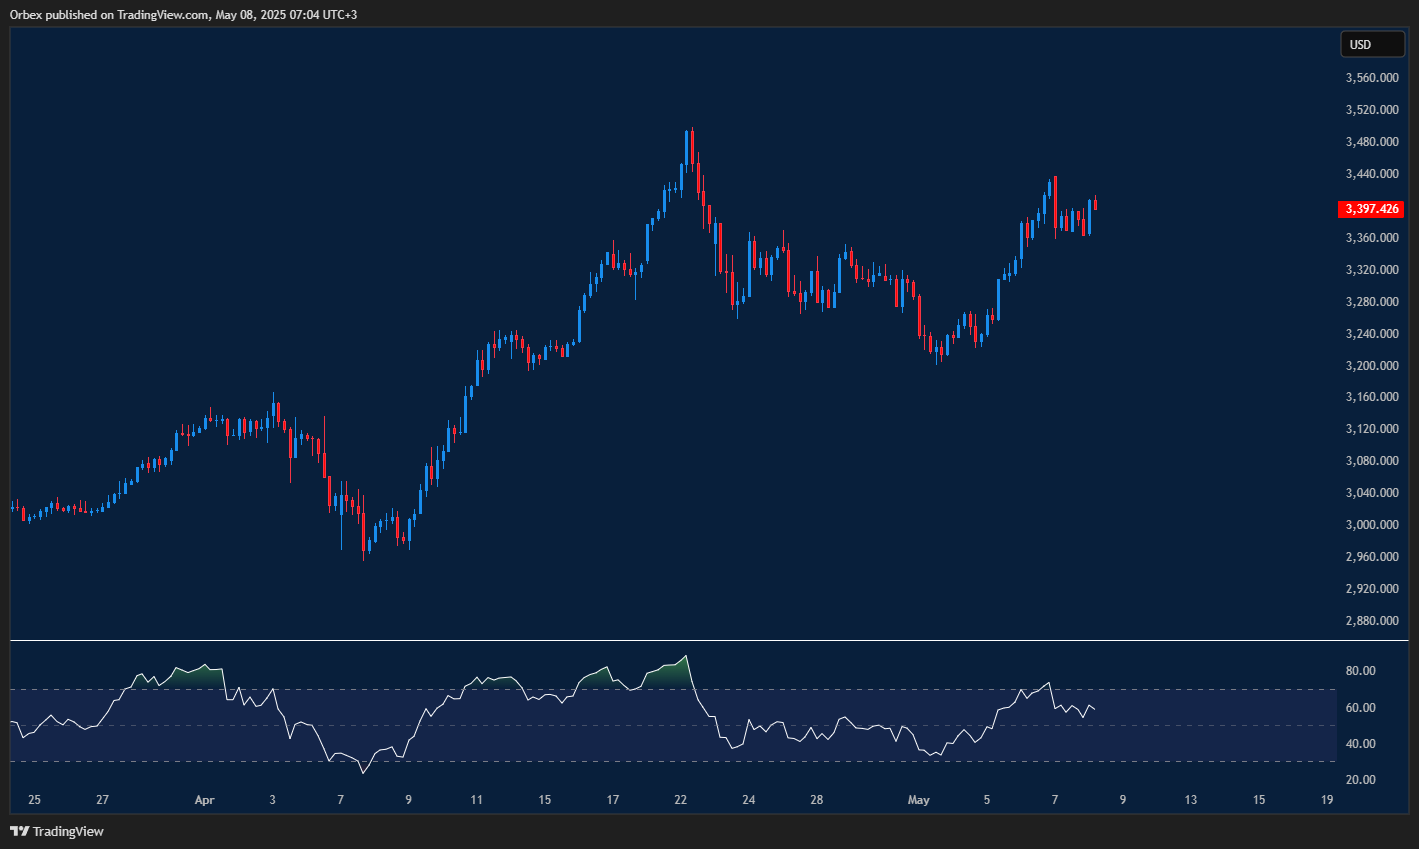The width and height of the screenshot is (1419, 849).
Task: Click the TradingView logo in bottom-left corner
Action: (x=57, y=831)
